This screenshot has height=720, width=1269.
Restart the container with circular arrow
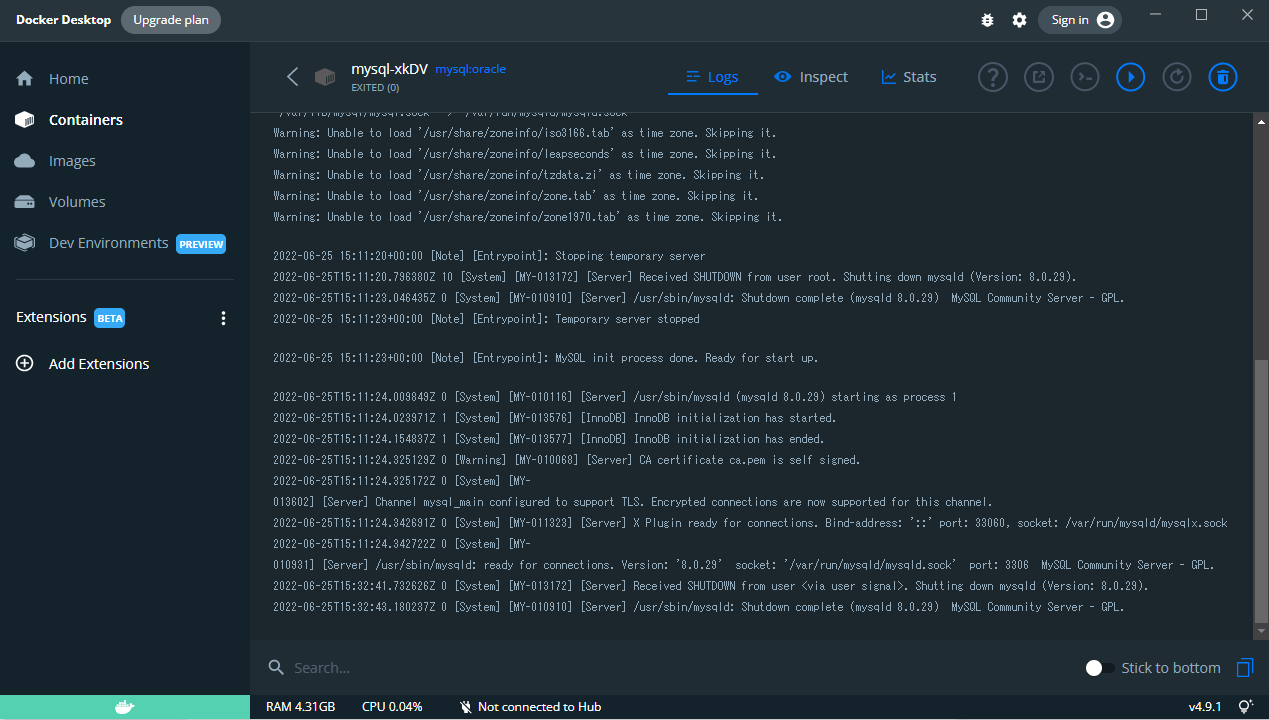(1176, 77)
